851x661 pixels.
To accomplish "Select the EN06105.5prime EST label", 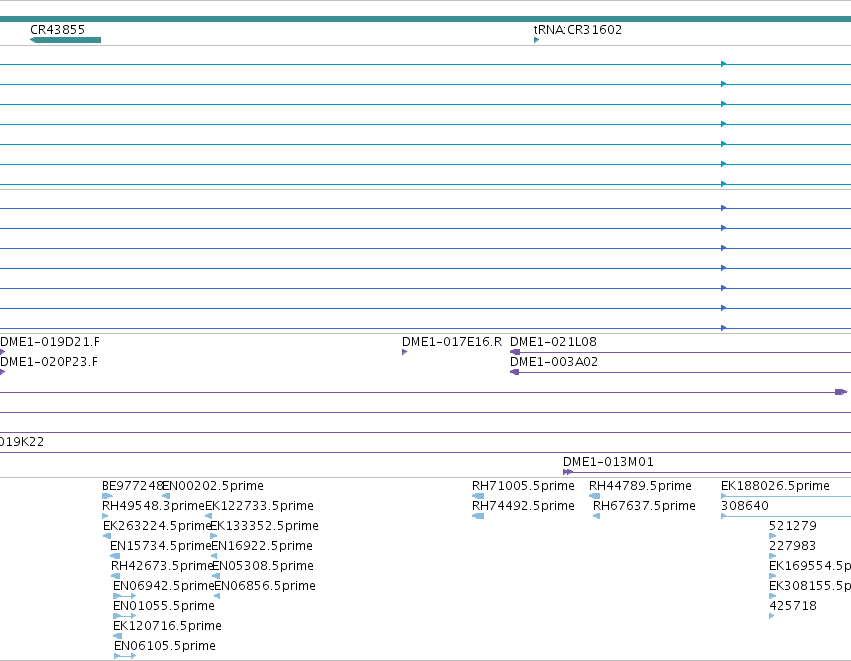I will coord(165,646).
